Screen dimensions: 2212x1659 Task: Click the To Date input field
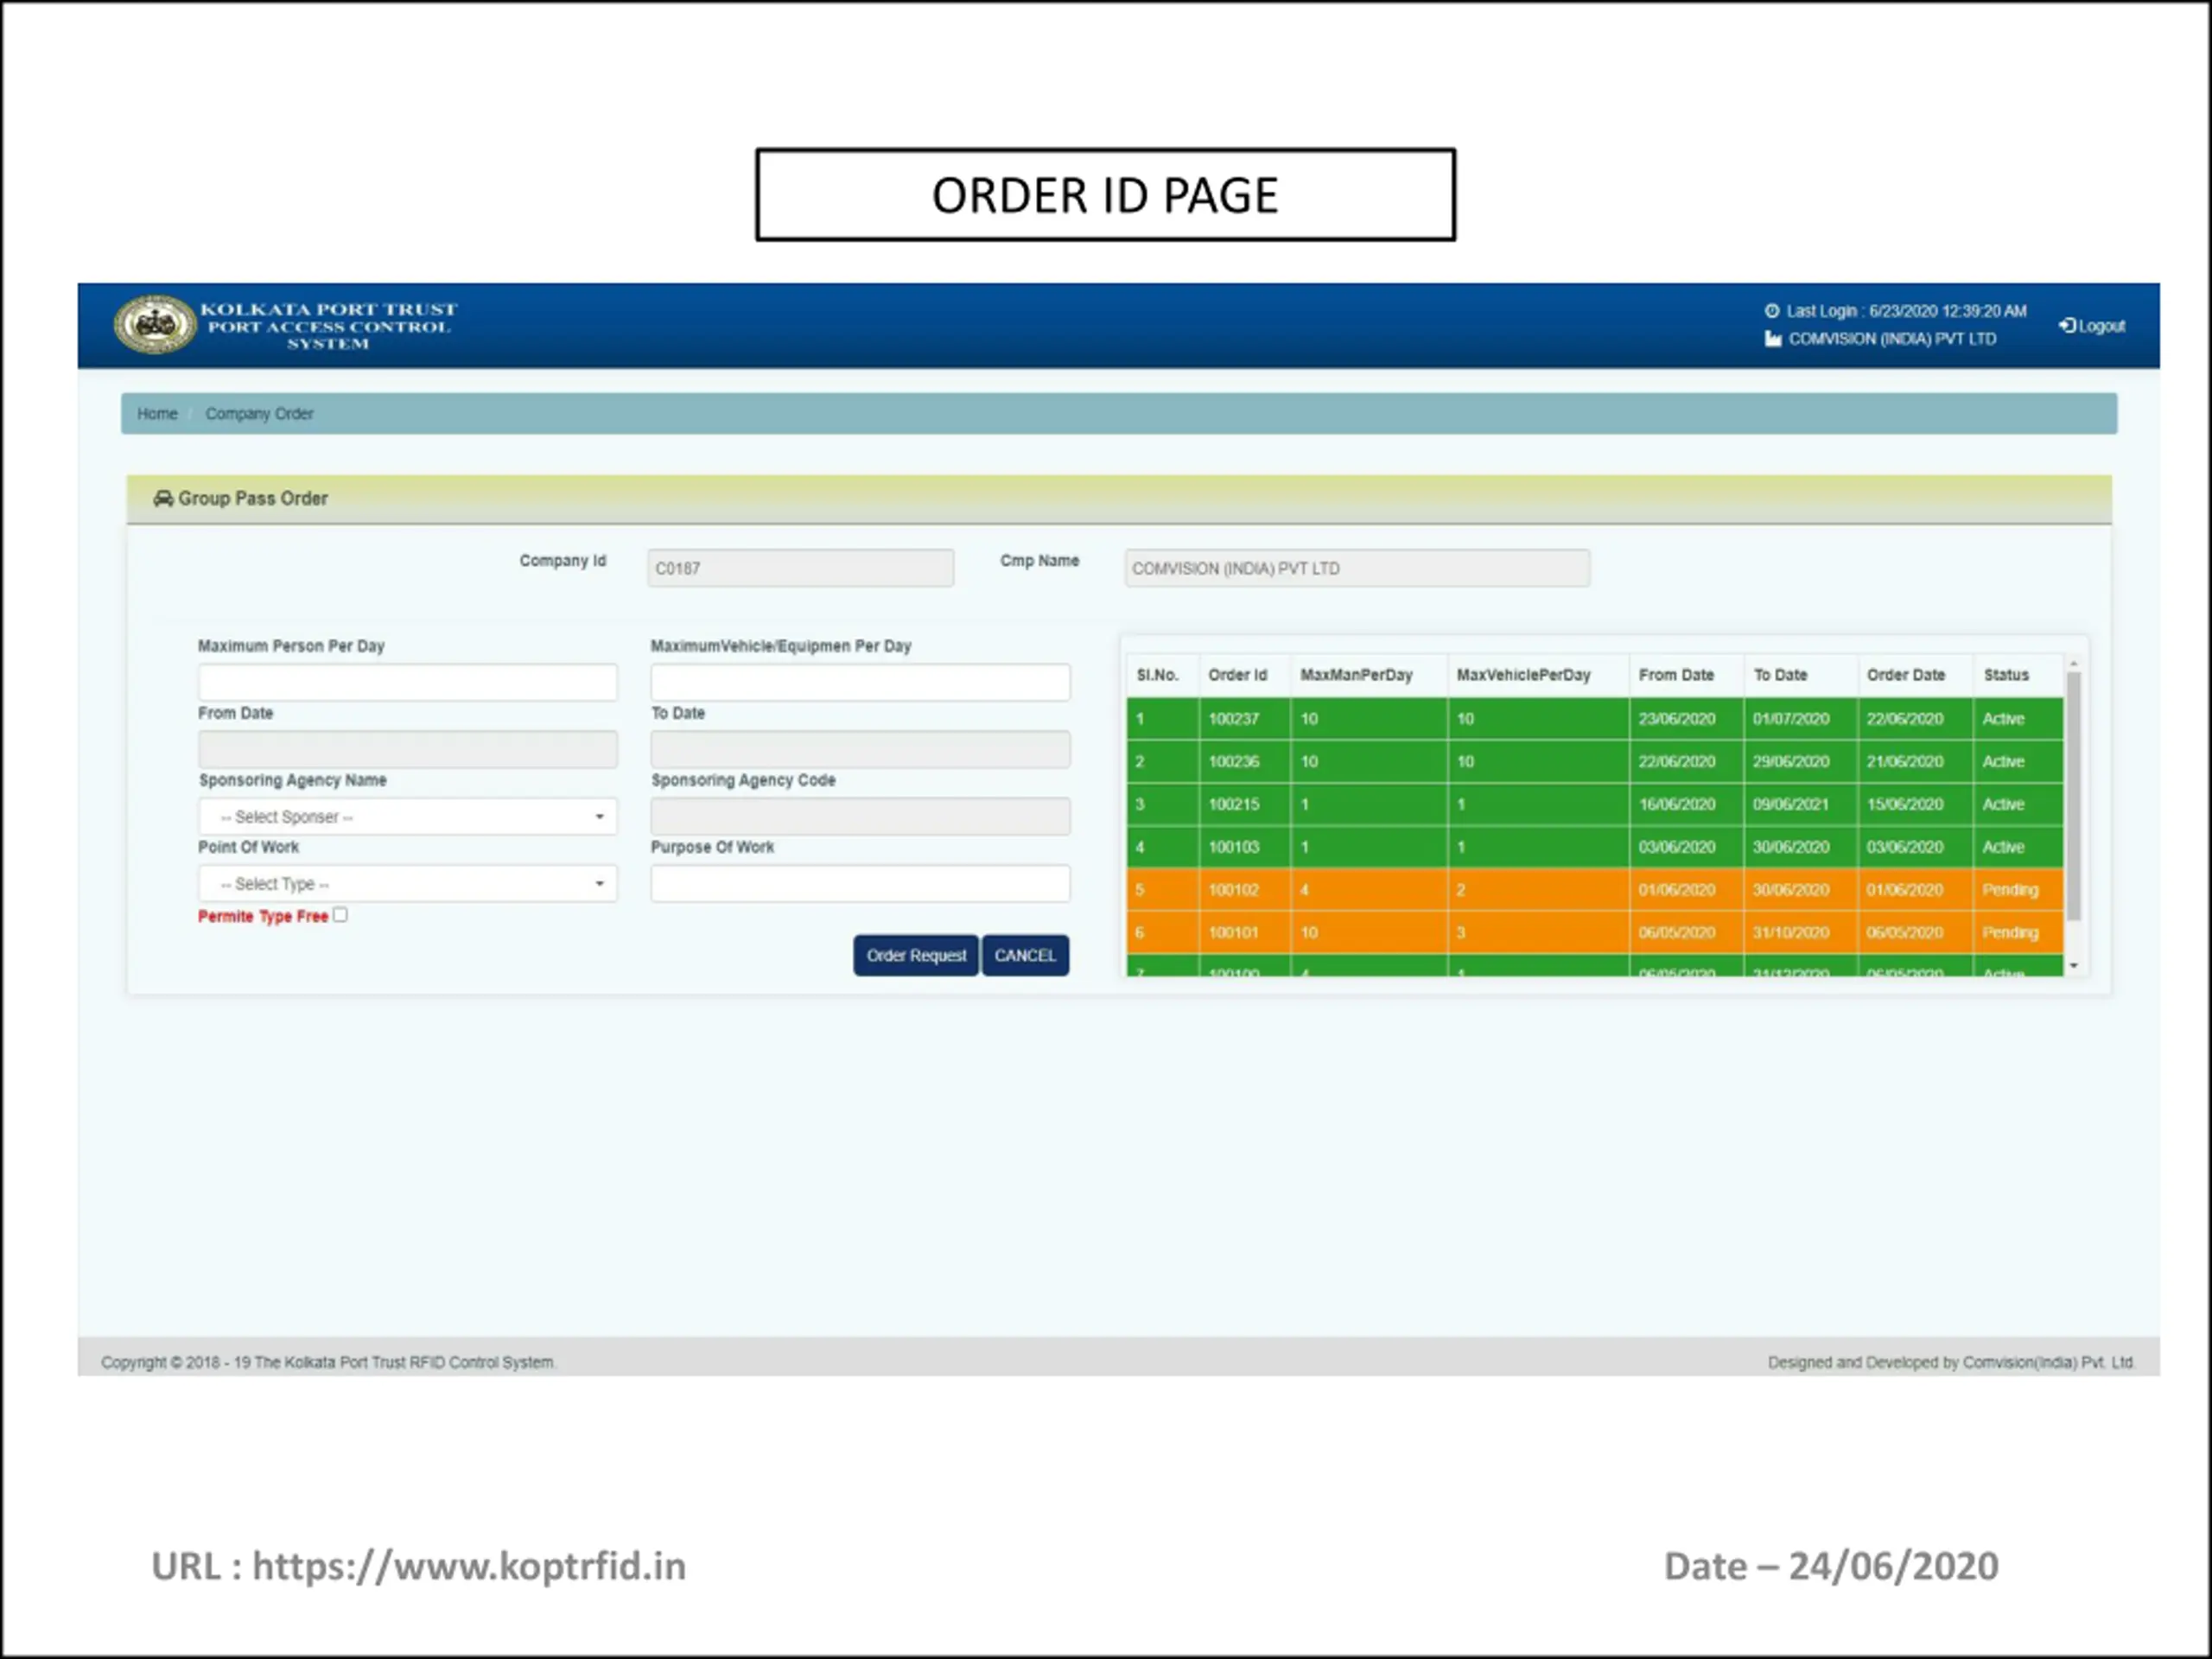(x=860, y=749)
